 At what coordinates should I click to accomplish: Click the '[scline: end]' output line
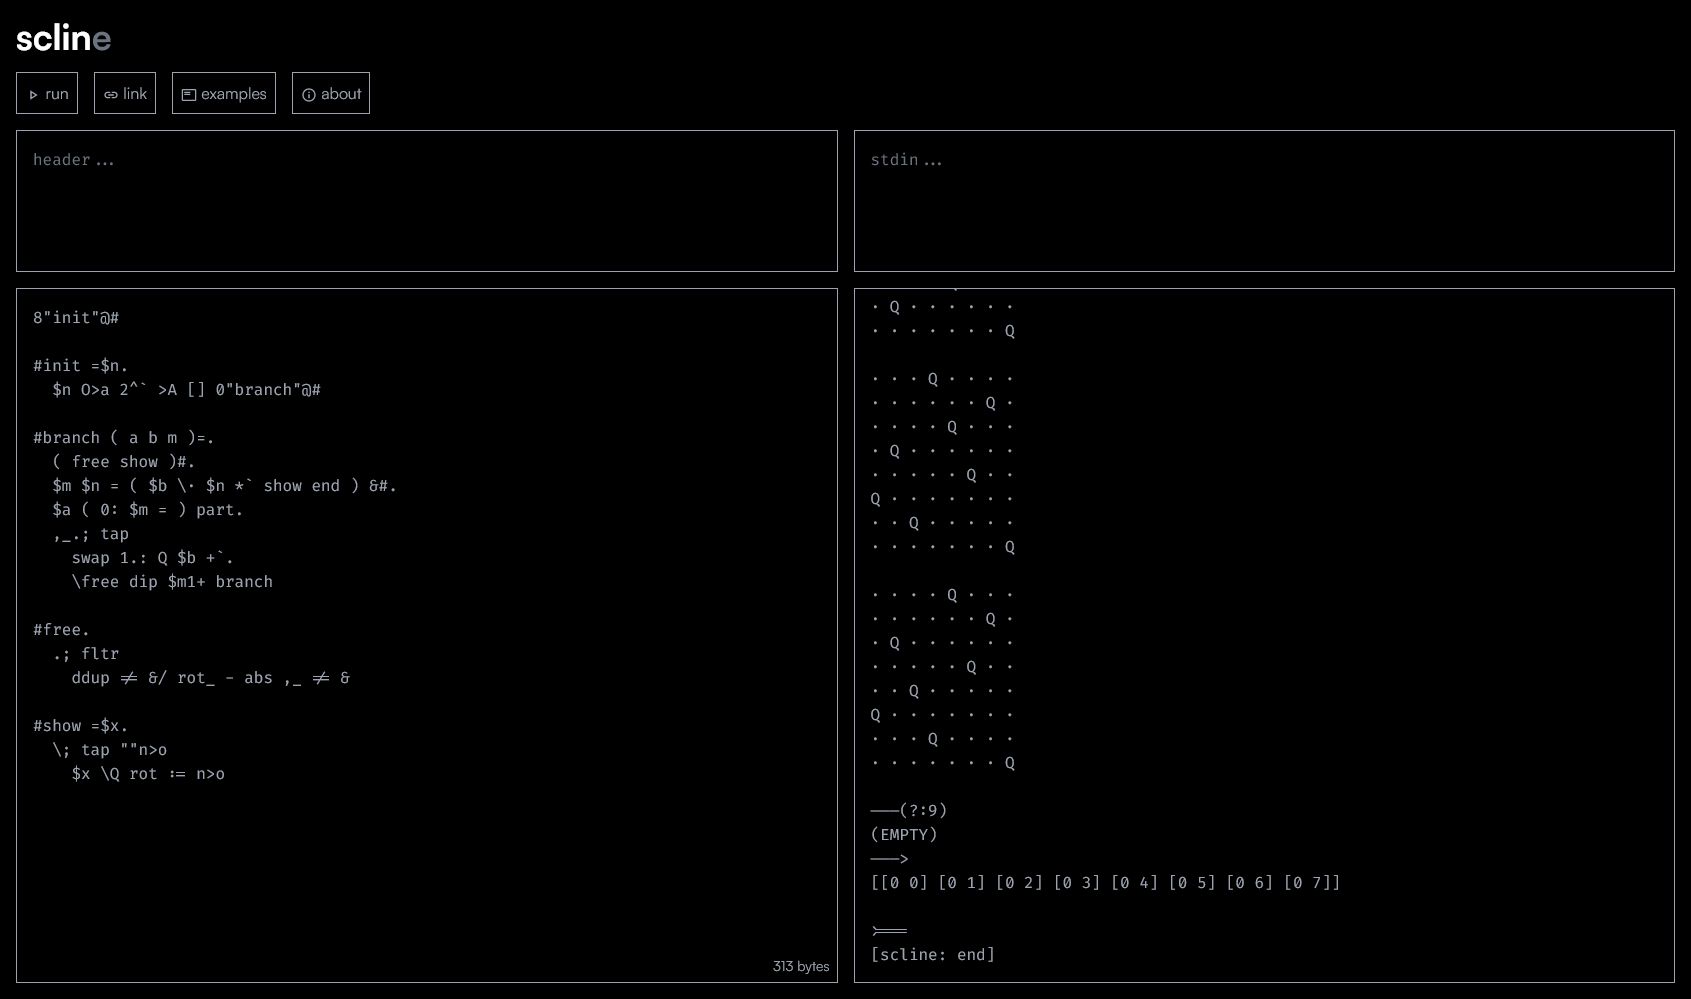click(933, 954)
